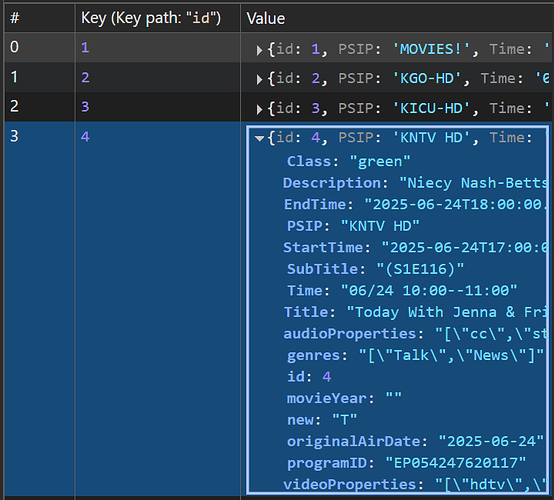
Task: Select key 4 in Key column
Action: tap(85, 136)
